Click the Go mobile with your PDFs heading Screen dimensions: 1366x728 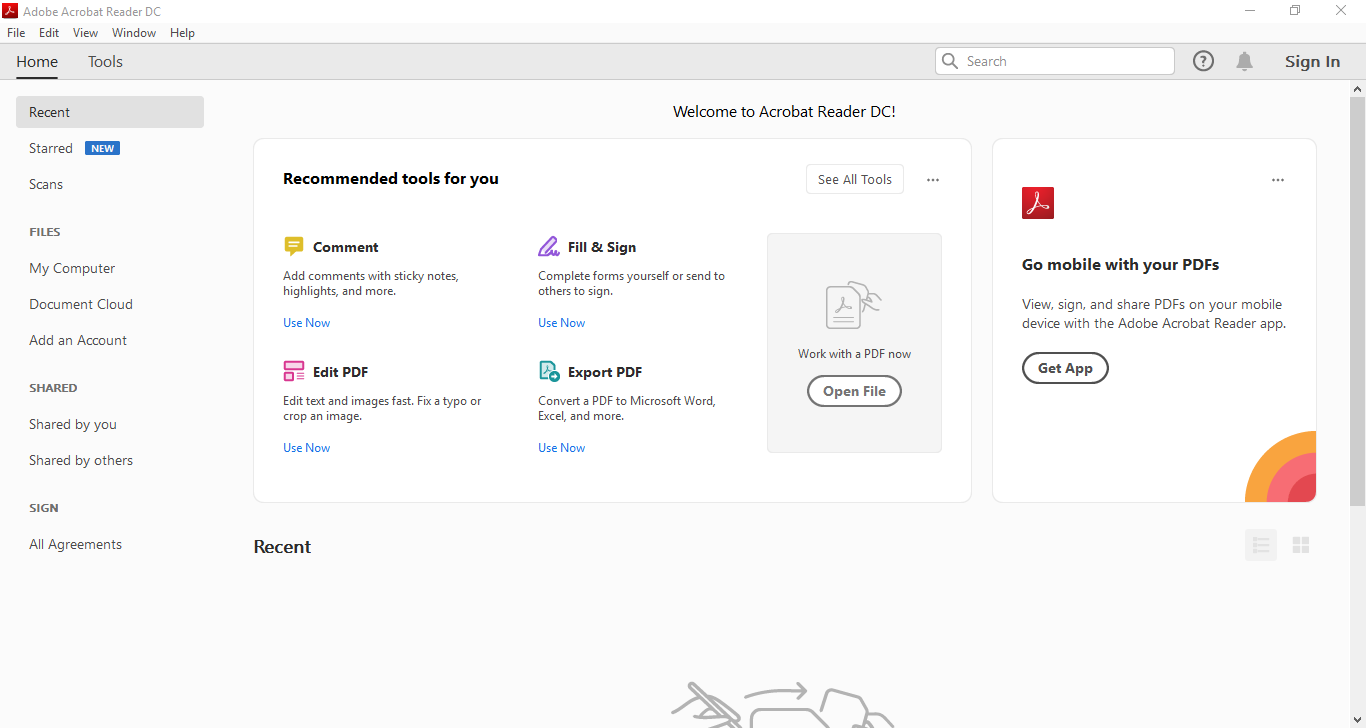pyautogui.click(x=1120, y=265)
